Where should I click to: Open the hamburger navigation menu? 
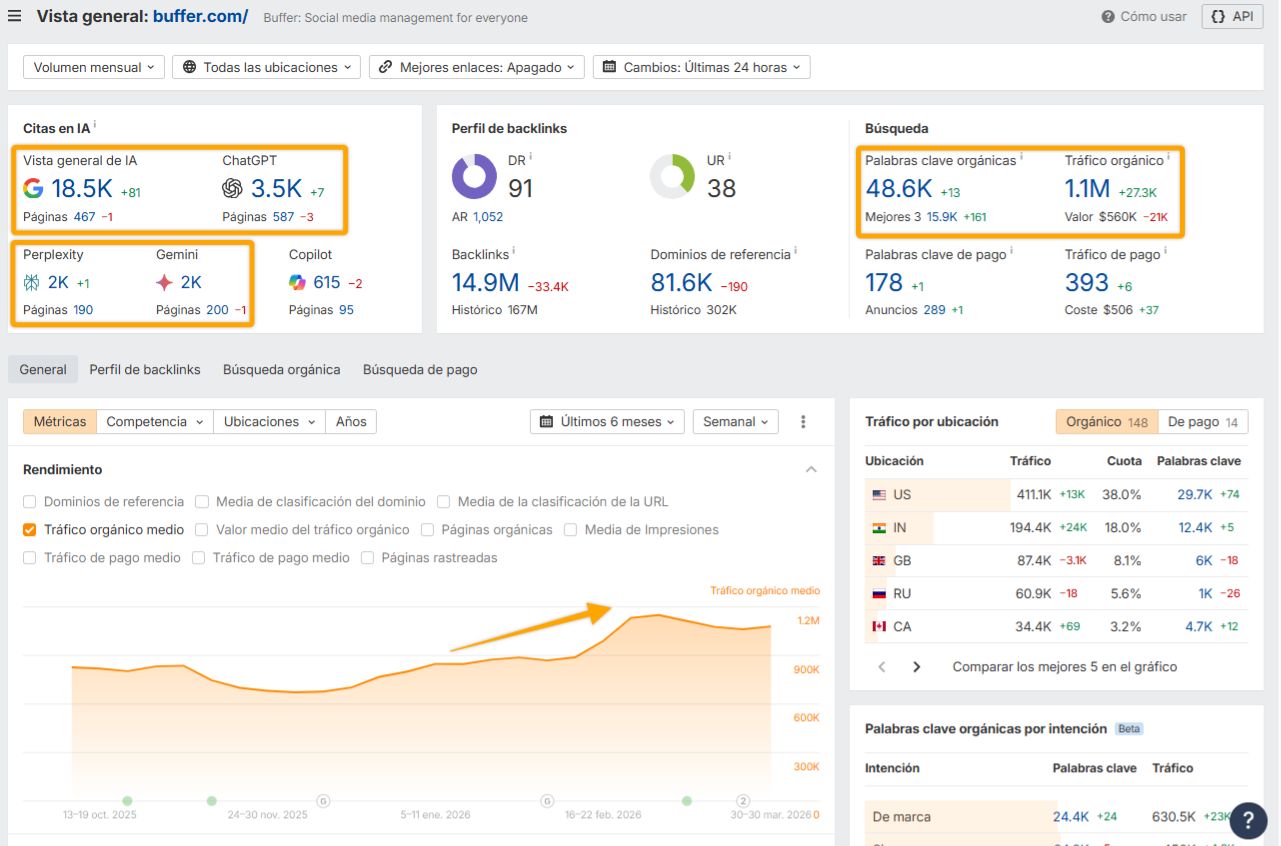point(15,15)
